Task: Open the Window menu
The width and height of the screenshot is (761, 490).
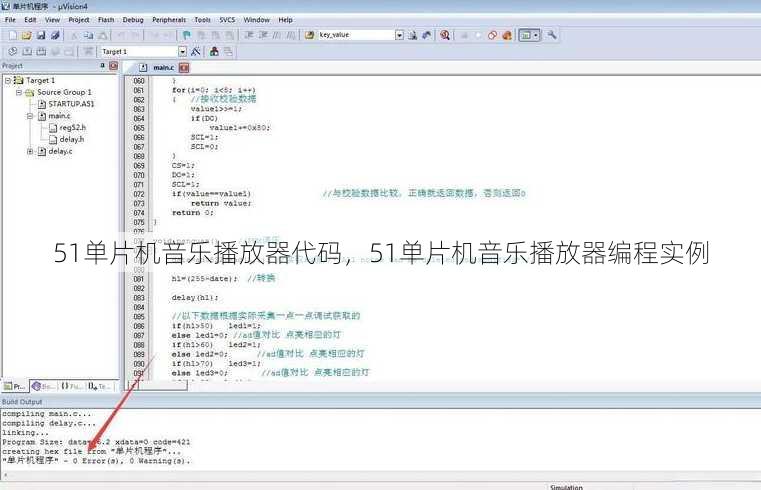Action: 256,20
